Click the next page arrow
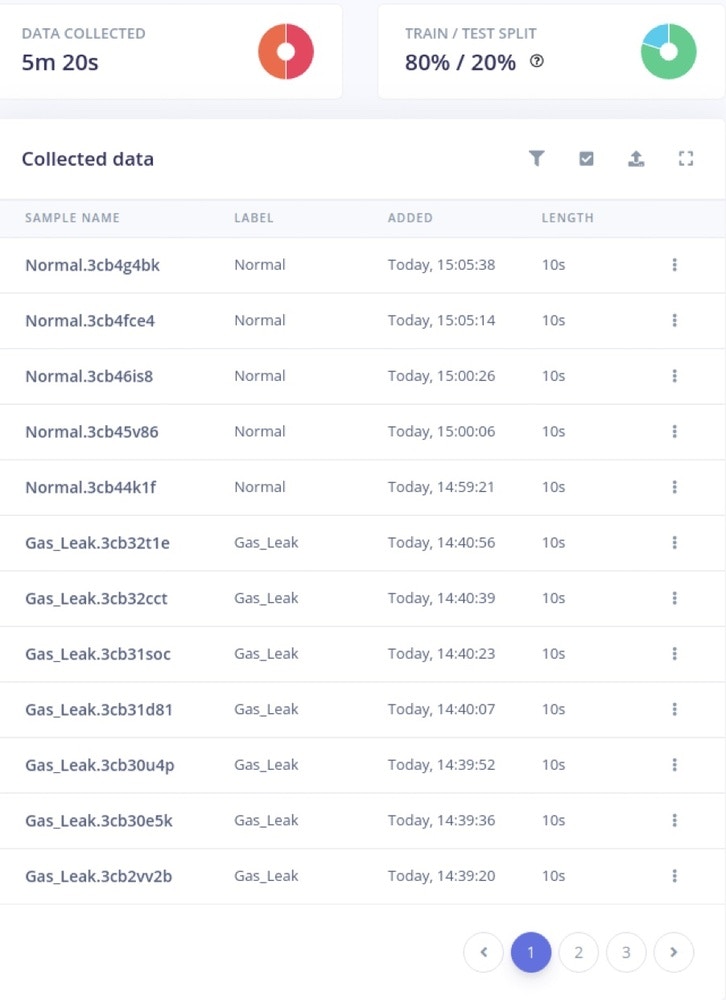The image size is (726, 1000). coord(674,952)
